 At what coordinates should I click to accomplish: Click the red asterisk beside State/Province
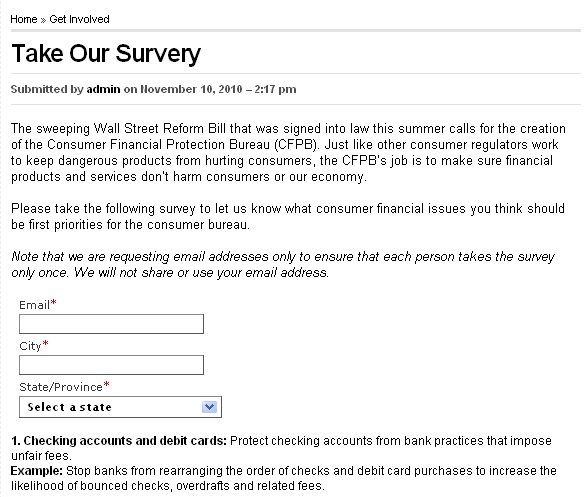tap(107, 384)
